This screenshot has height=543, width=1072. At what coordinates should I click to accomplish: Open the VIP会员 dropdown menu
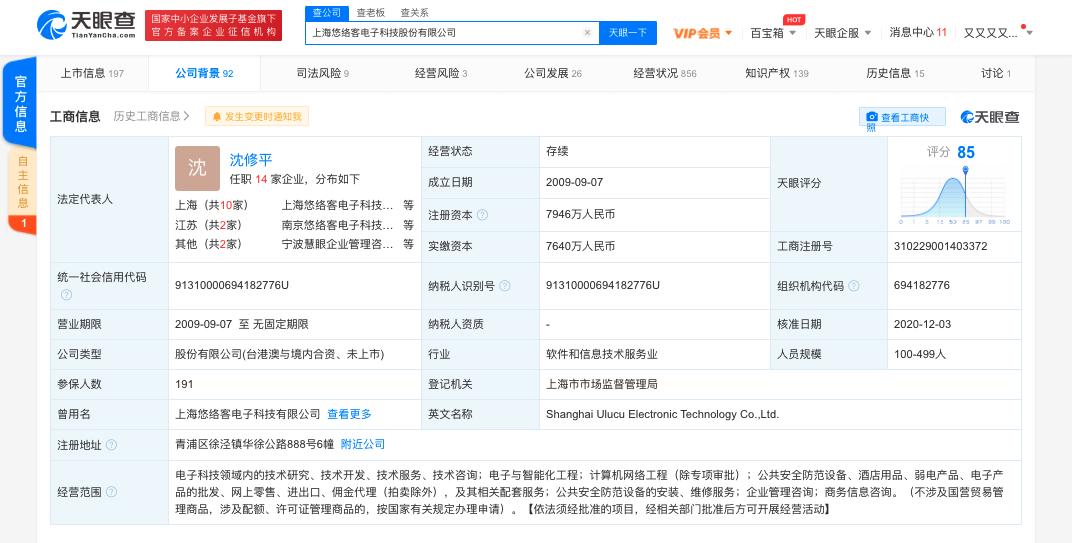coord(702,33)
